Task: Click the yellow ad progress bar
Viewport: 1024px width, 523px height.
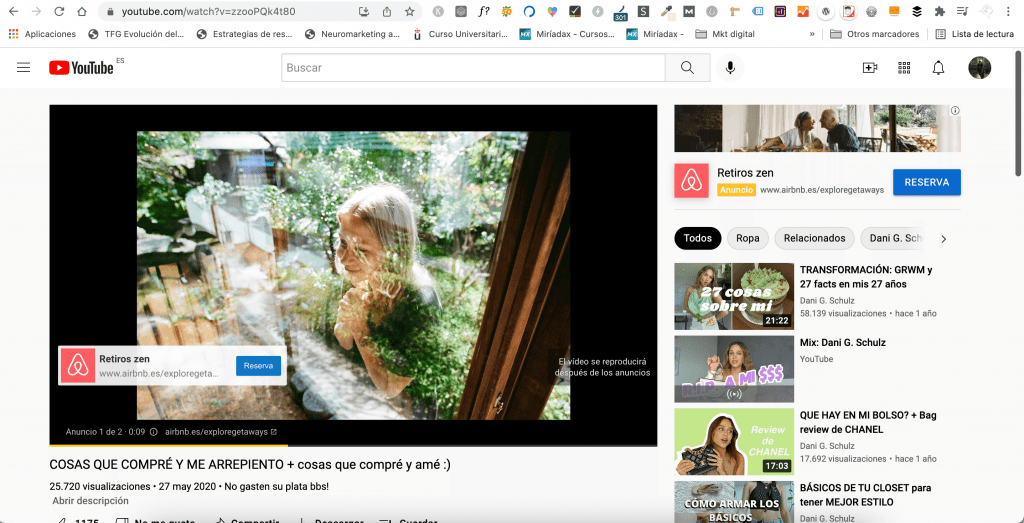Action: point(168,445)
